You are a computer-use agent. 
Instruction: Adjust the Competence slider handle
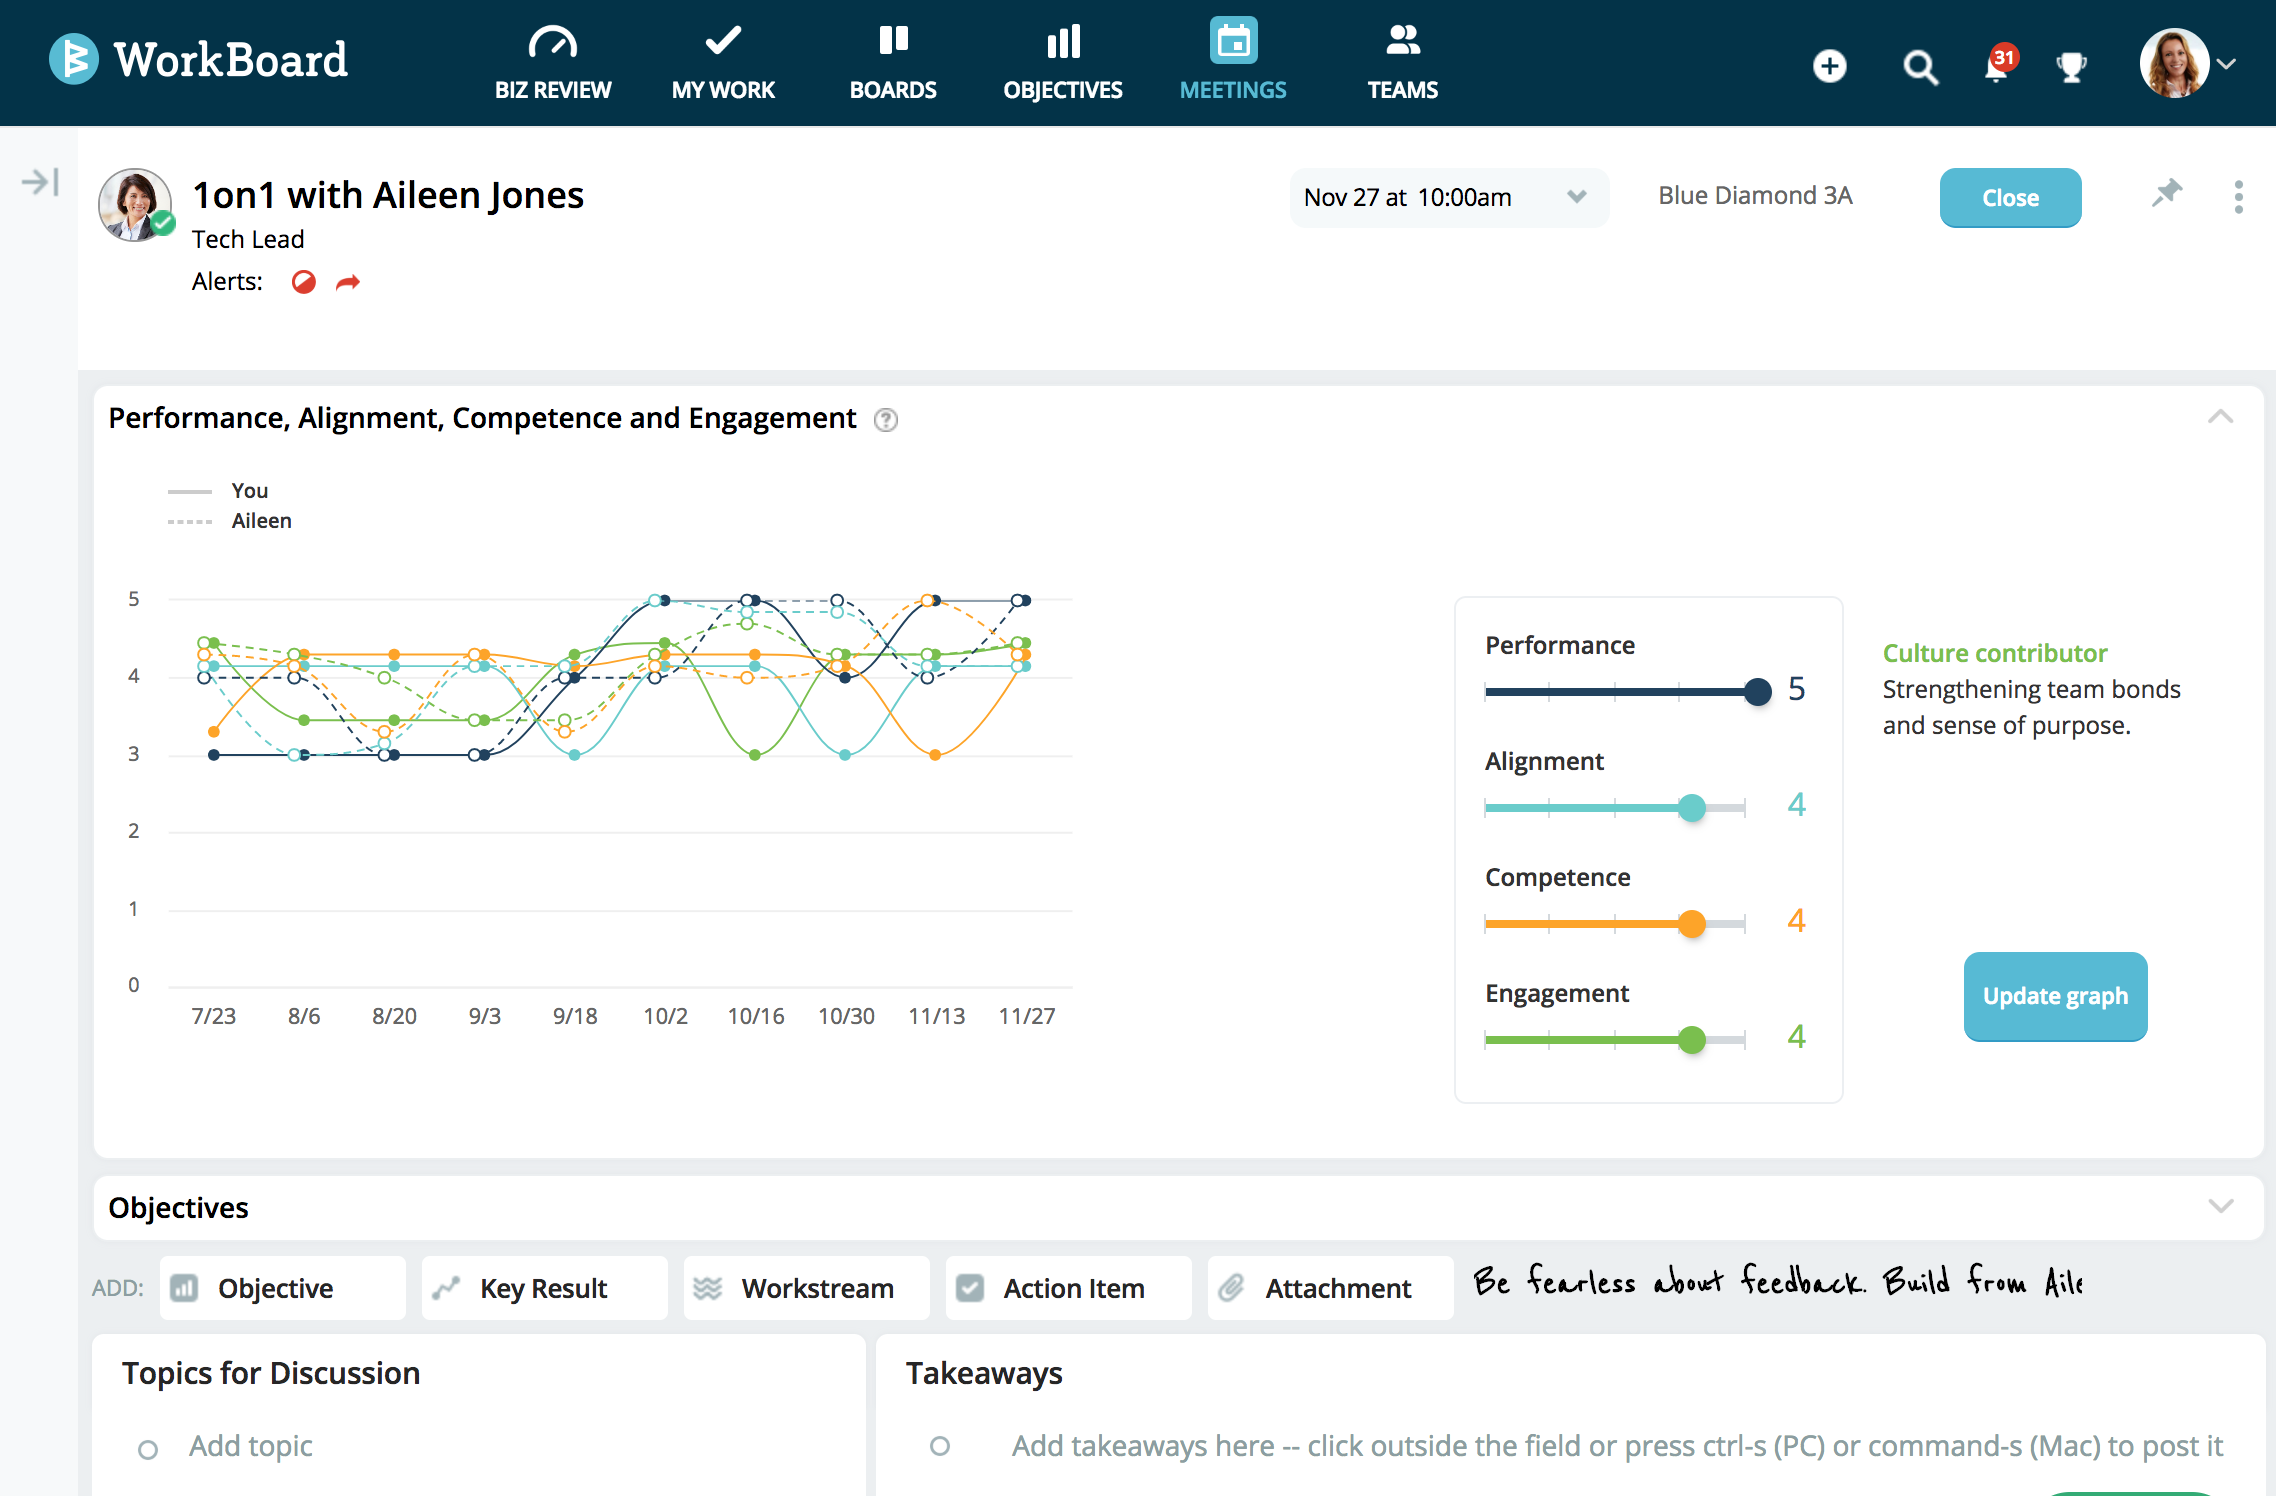click(x=1692, y=923)
